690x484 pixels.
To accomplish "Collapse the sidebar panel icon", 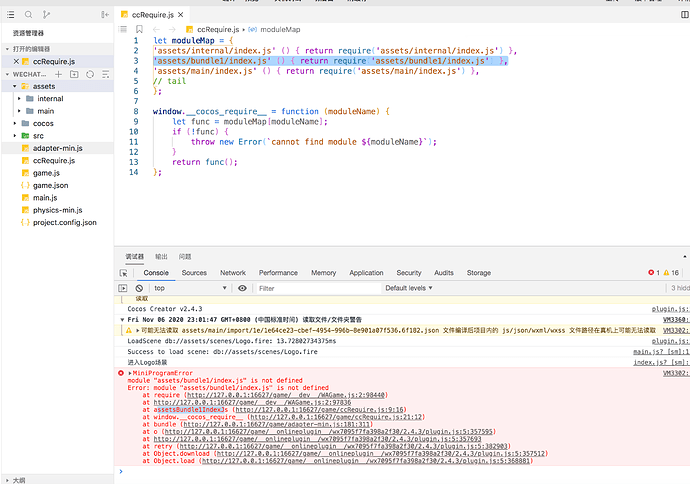I will (x=105, y=15).
